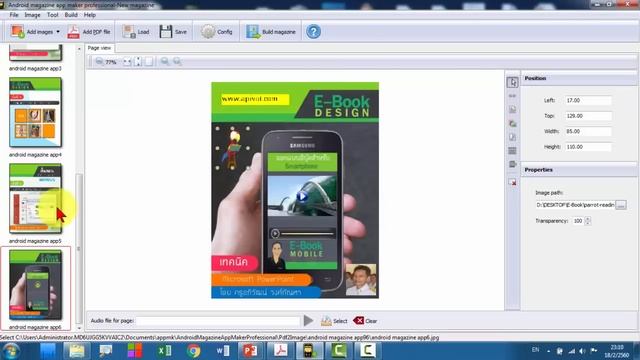The image size is (640, 360).
Task: Click the third tool icon, below the link tool
Action: [513, 109]
